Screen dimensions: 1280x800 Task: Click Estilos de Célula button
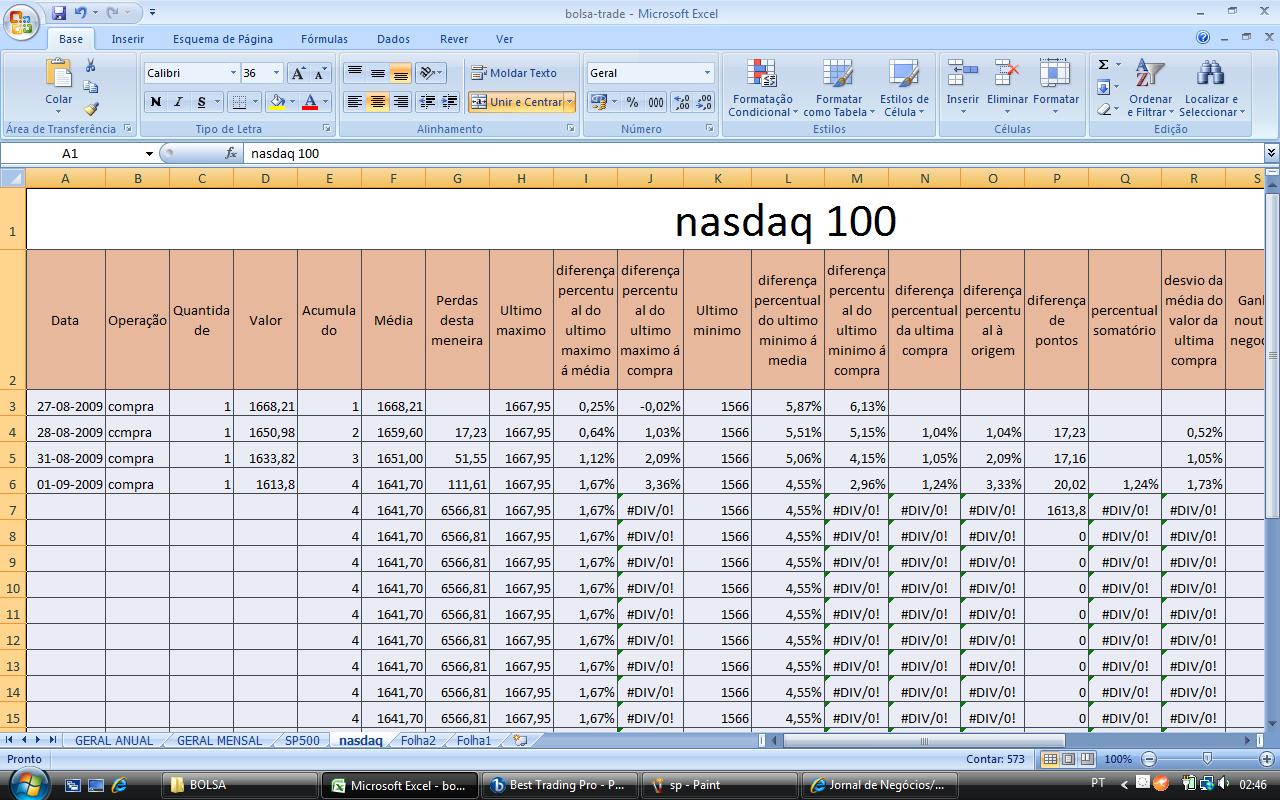(904, 88)
